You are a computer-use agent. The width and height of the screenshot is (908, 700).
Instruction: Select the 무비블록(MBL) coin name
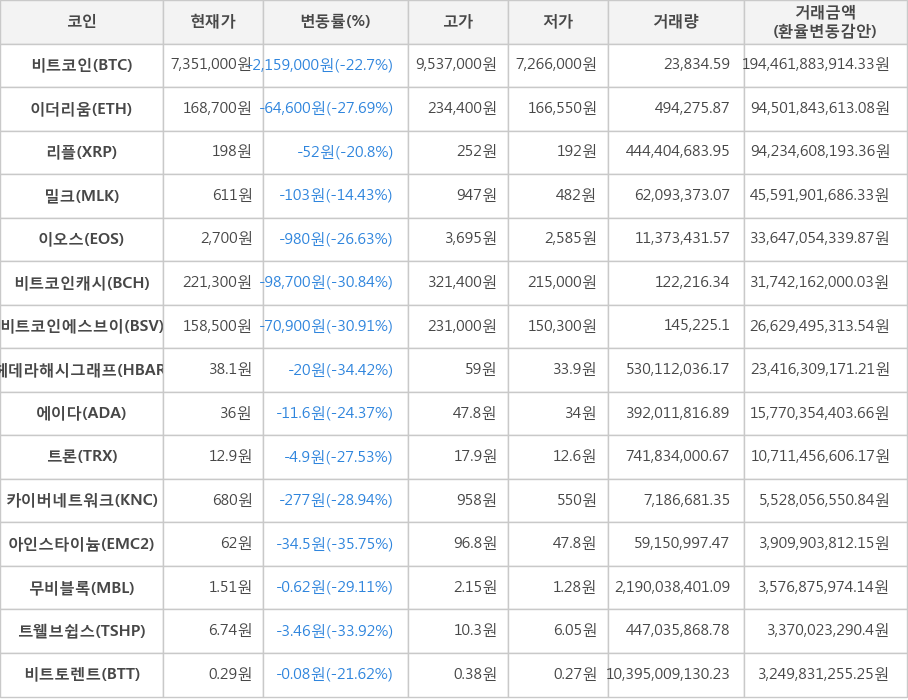coord(82,587)
